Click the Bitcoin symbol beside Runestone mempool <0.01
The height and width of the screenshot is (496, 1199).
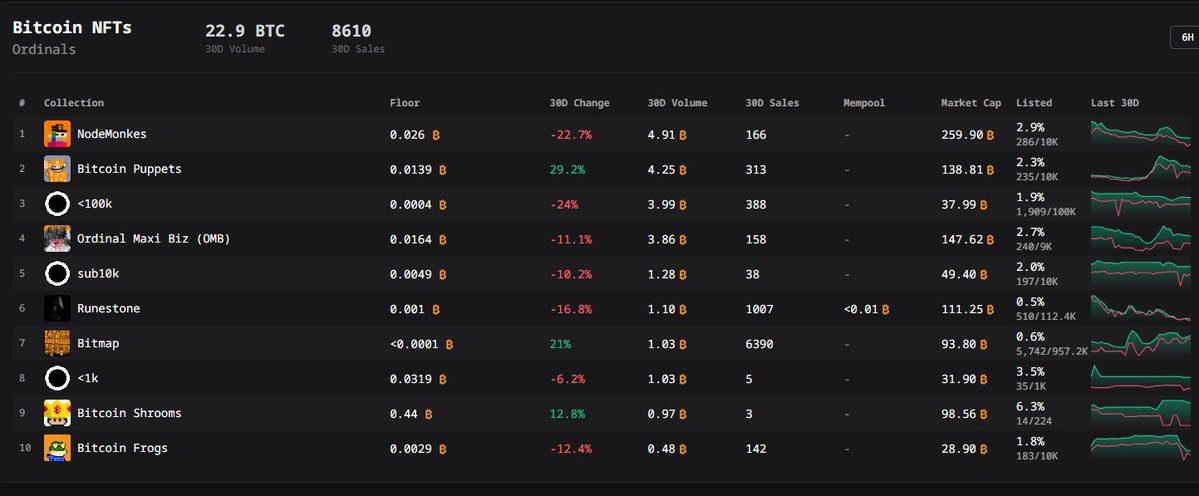click(x=885, y=310)
